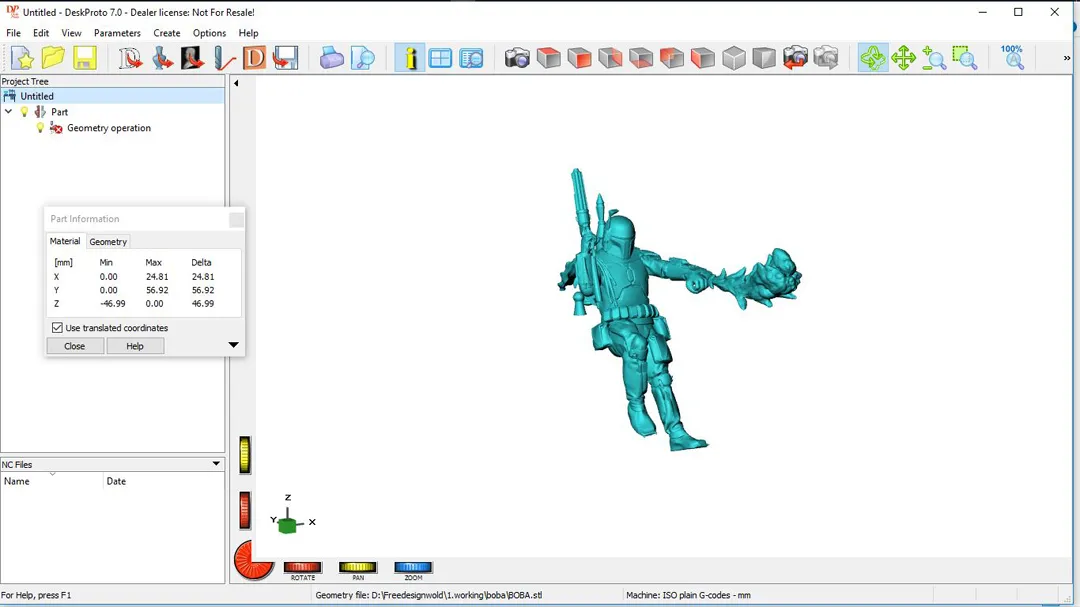The image size is (1080, 607).
Task: Click the vertical yellow pan thumbwheel
Action: (x=245, y=455)
